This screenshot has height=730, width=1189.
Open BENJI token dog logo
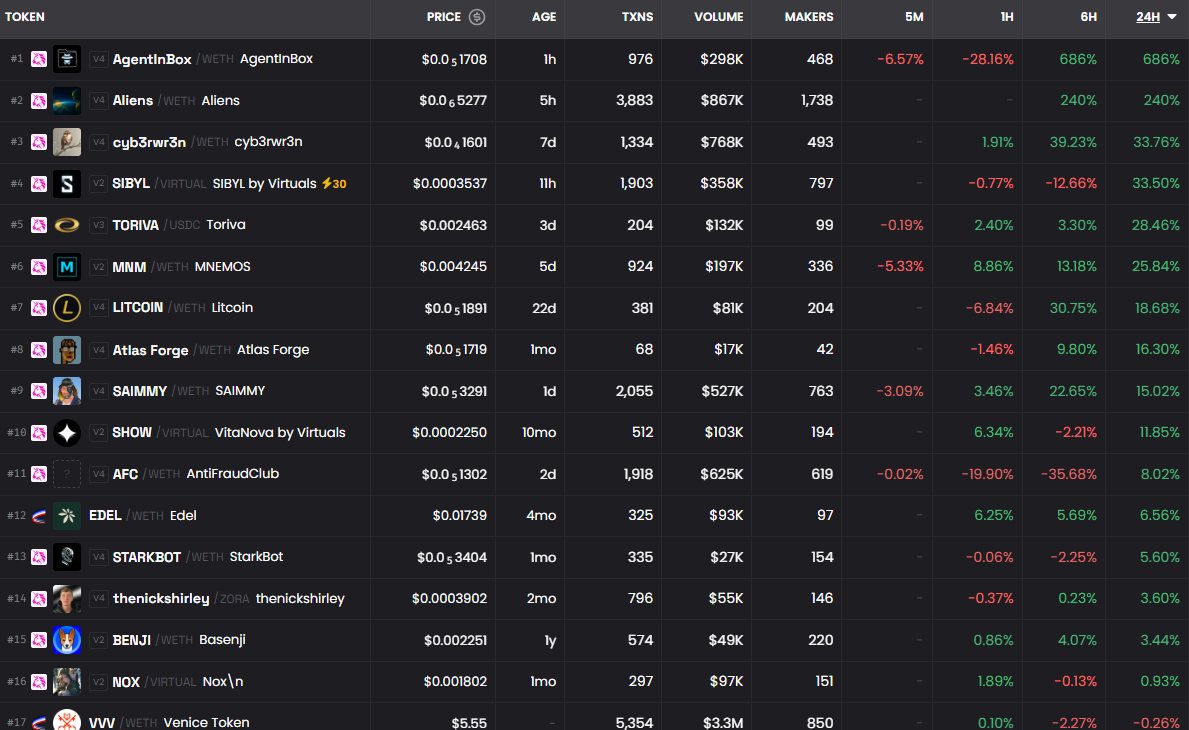(x=67, y=640)
